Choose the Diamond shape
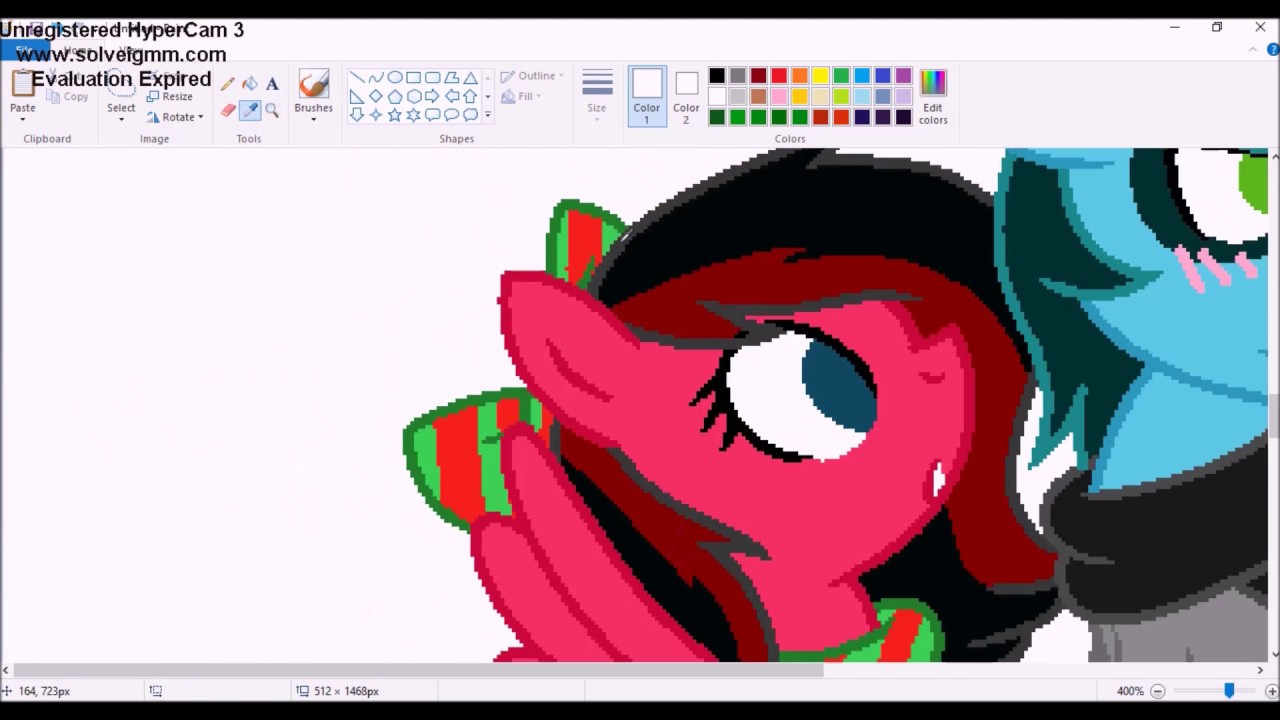The width and height of the screenshot is (1280, 720). pos(376,96)
